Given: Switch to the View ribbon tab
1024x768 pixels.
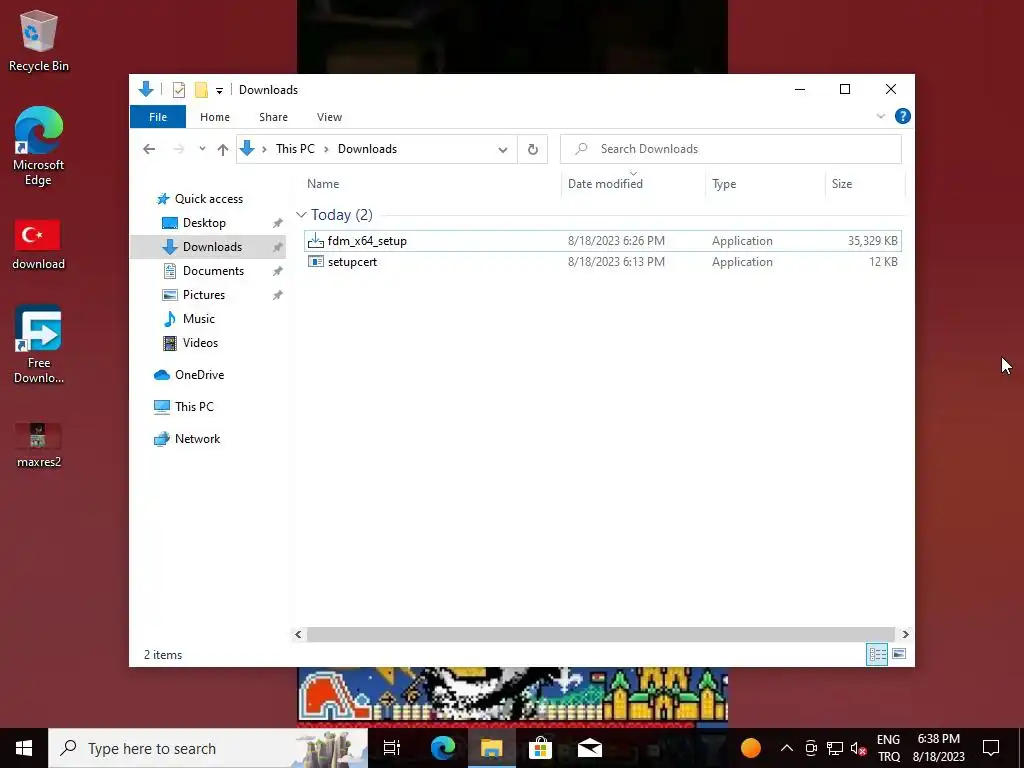Looking at the screenshot, I should coord(329,117).
